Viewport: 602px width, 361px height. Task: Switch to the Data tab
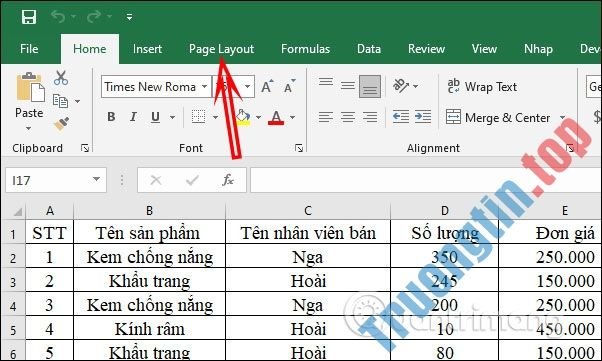[x=369, y=49]
